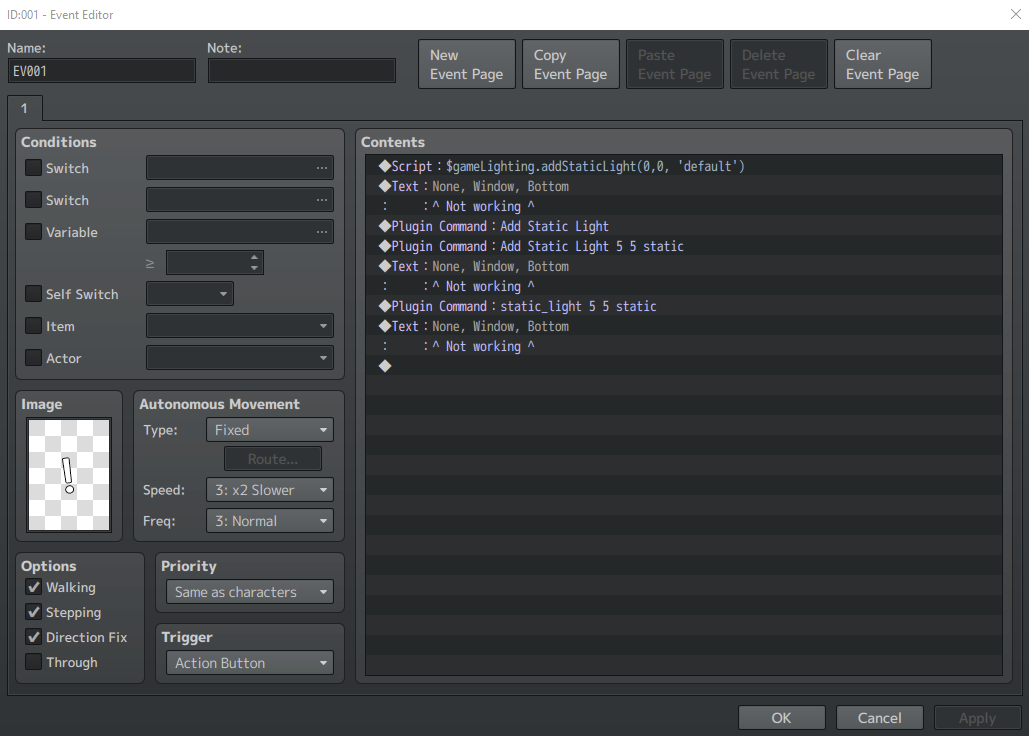Confirm with the OK button

pos(782,718)
